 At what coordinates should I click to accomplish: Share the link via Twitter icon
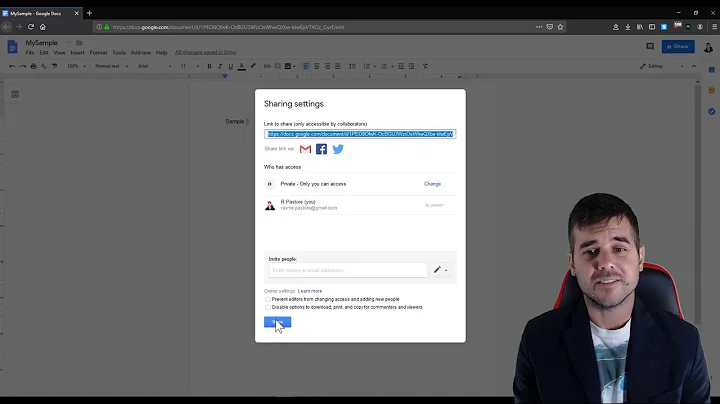click(x=338, y=149)
